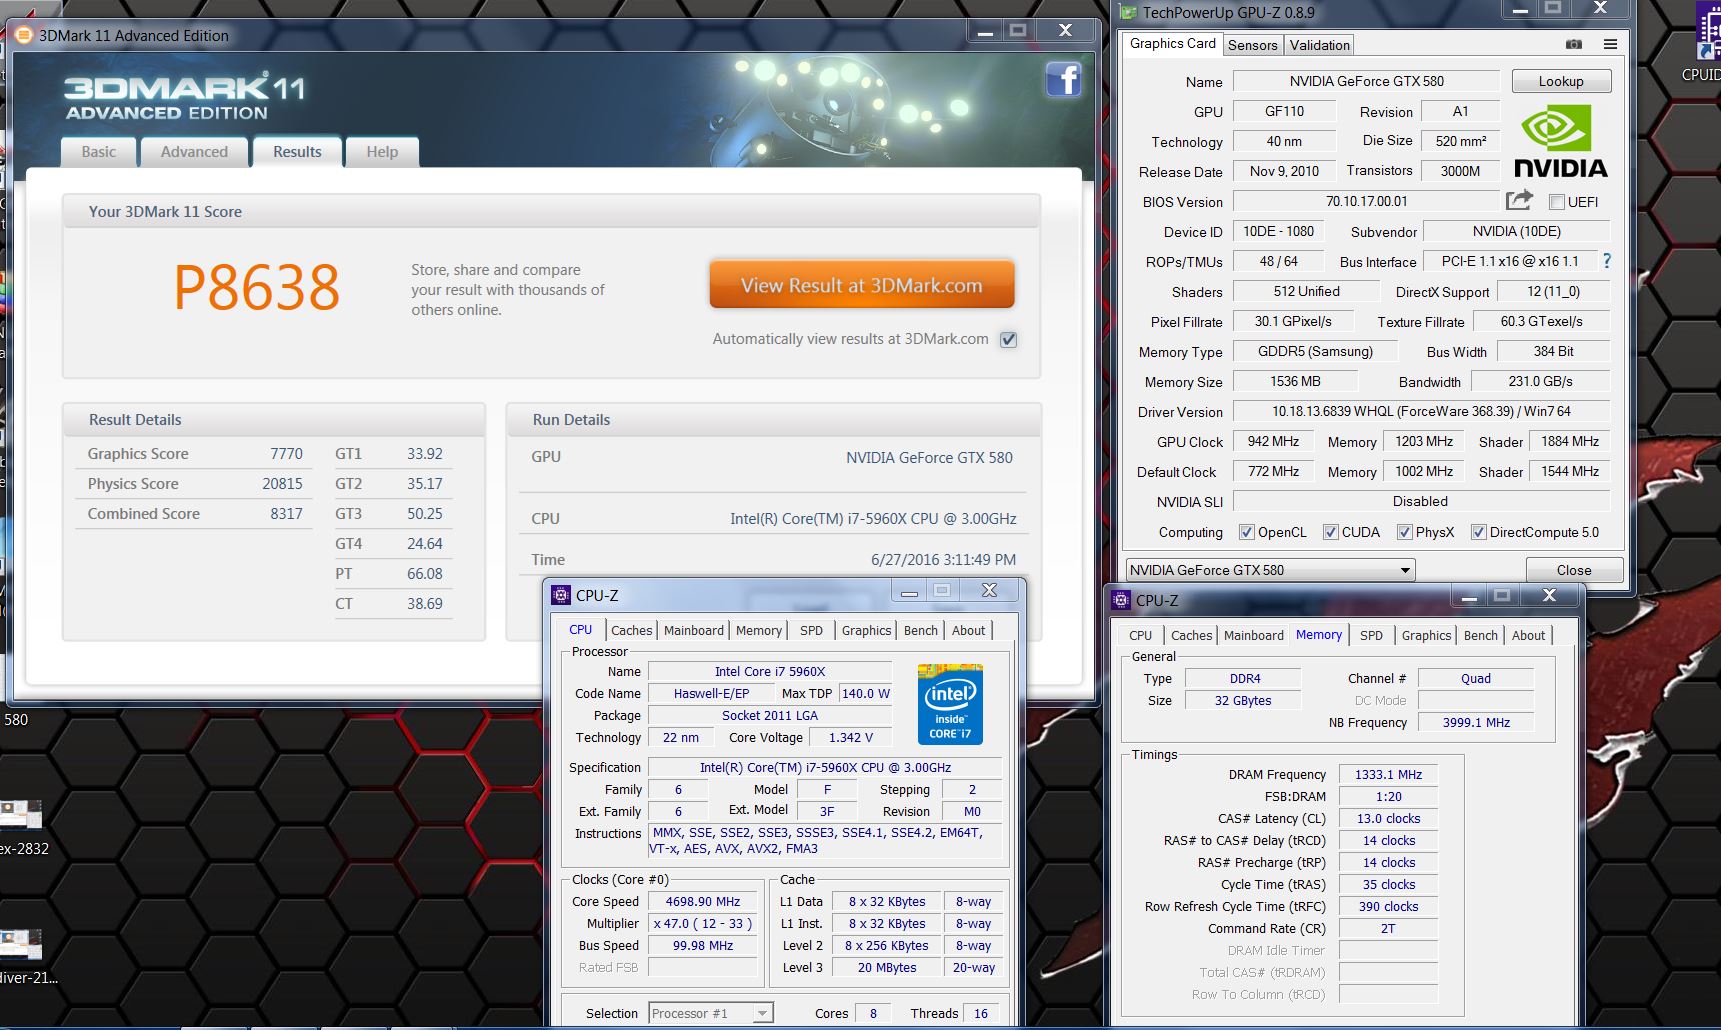This screenshot has height=1030, width=1721.
Task: Click the Specification i7-5960X field
Action: (x=825, y=767)
